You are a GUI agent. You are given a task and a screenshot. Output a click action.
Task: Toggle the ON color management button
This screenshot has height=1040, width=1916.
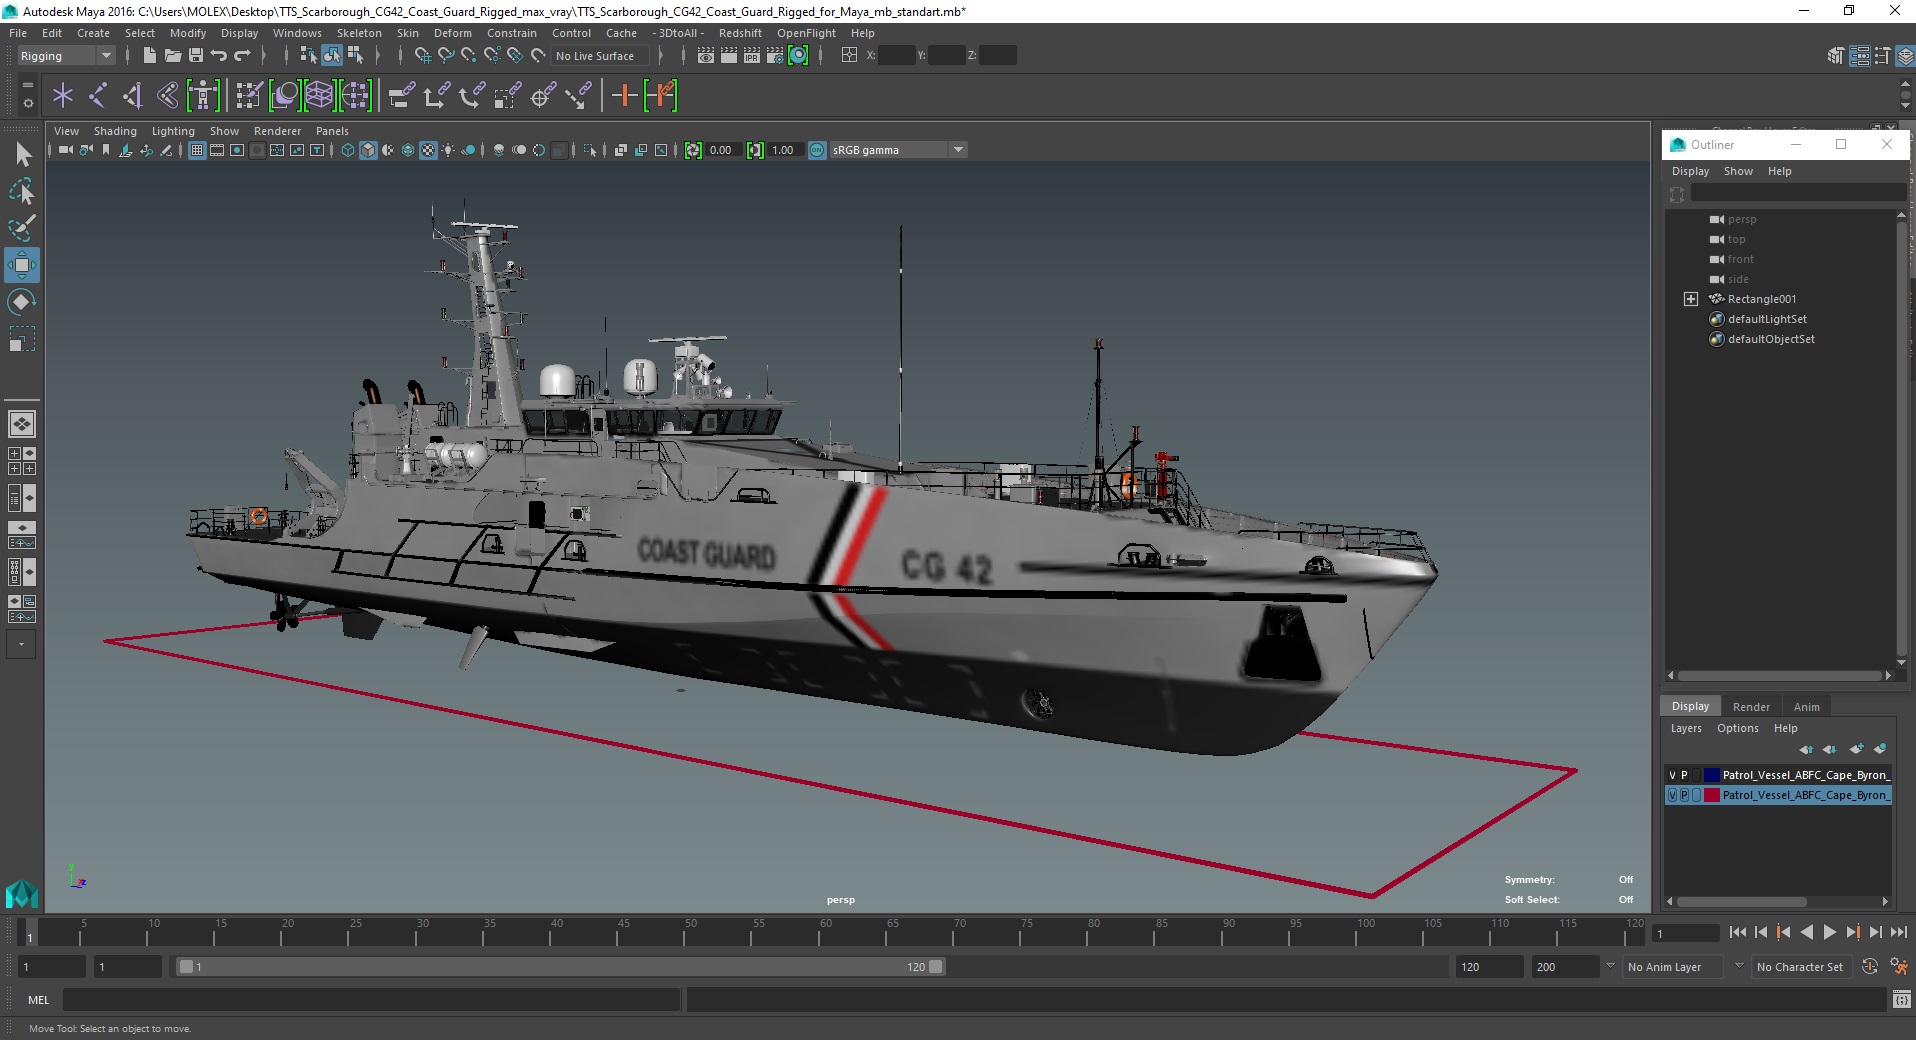click(x=817, y=150)
